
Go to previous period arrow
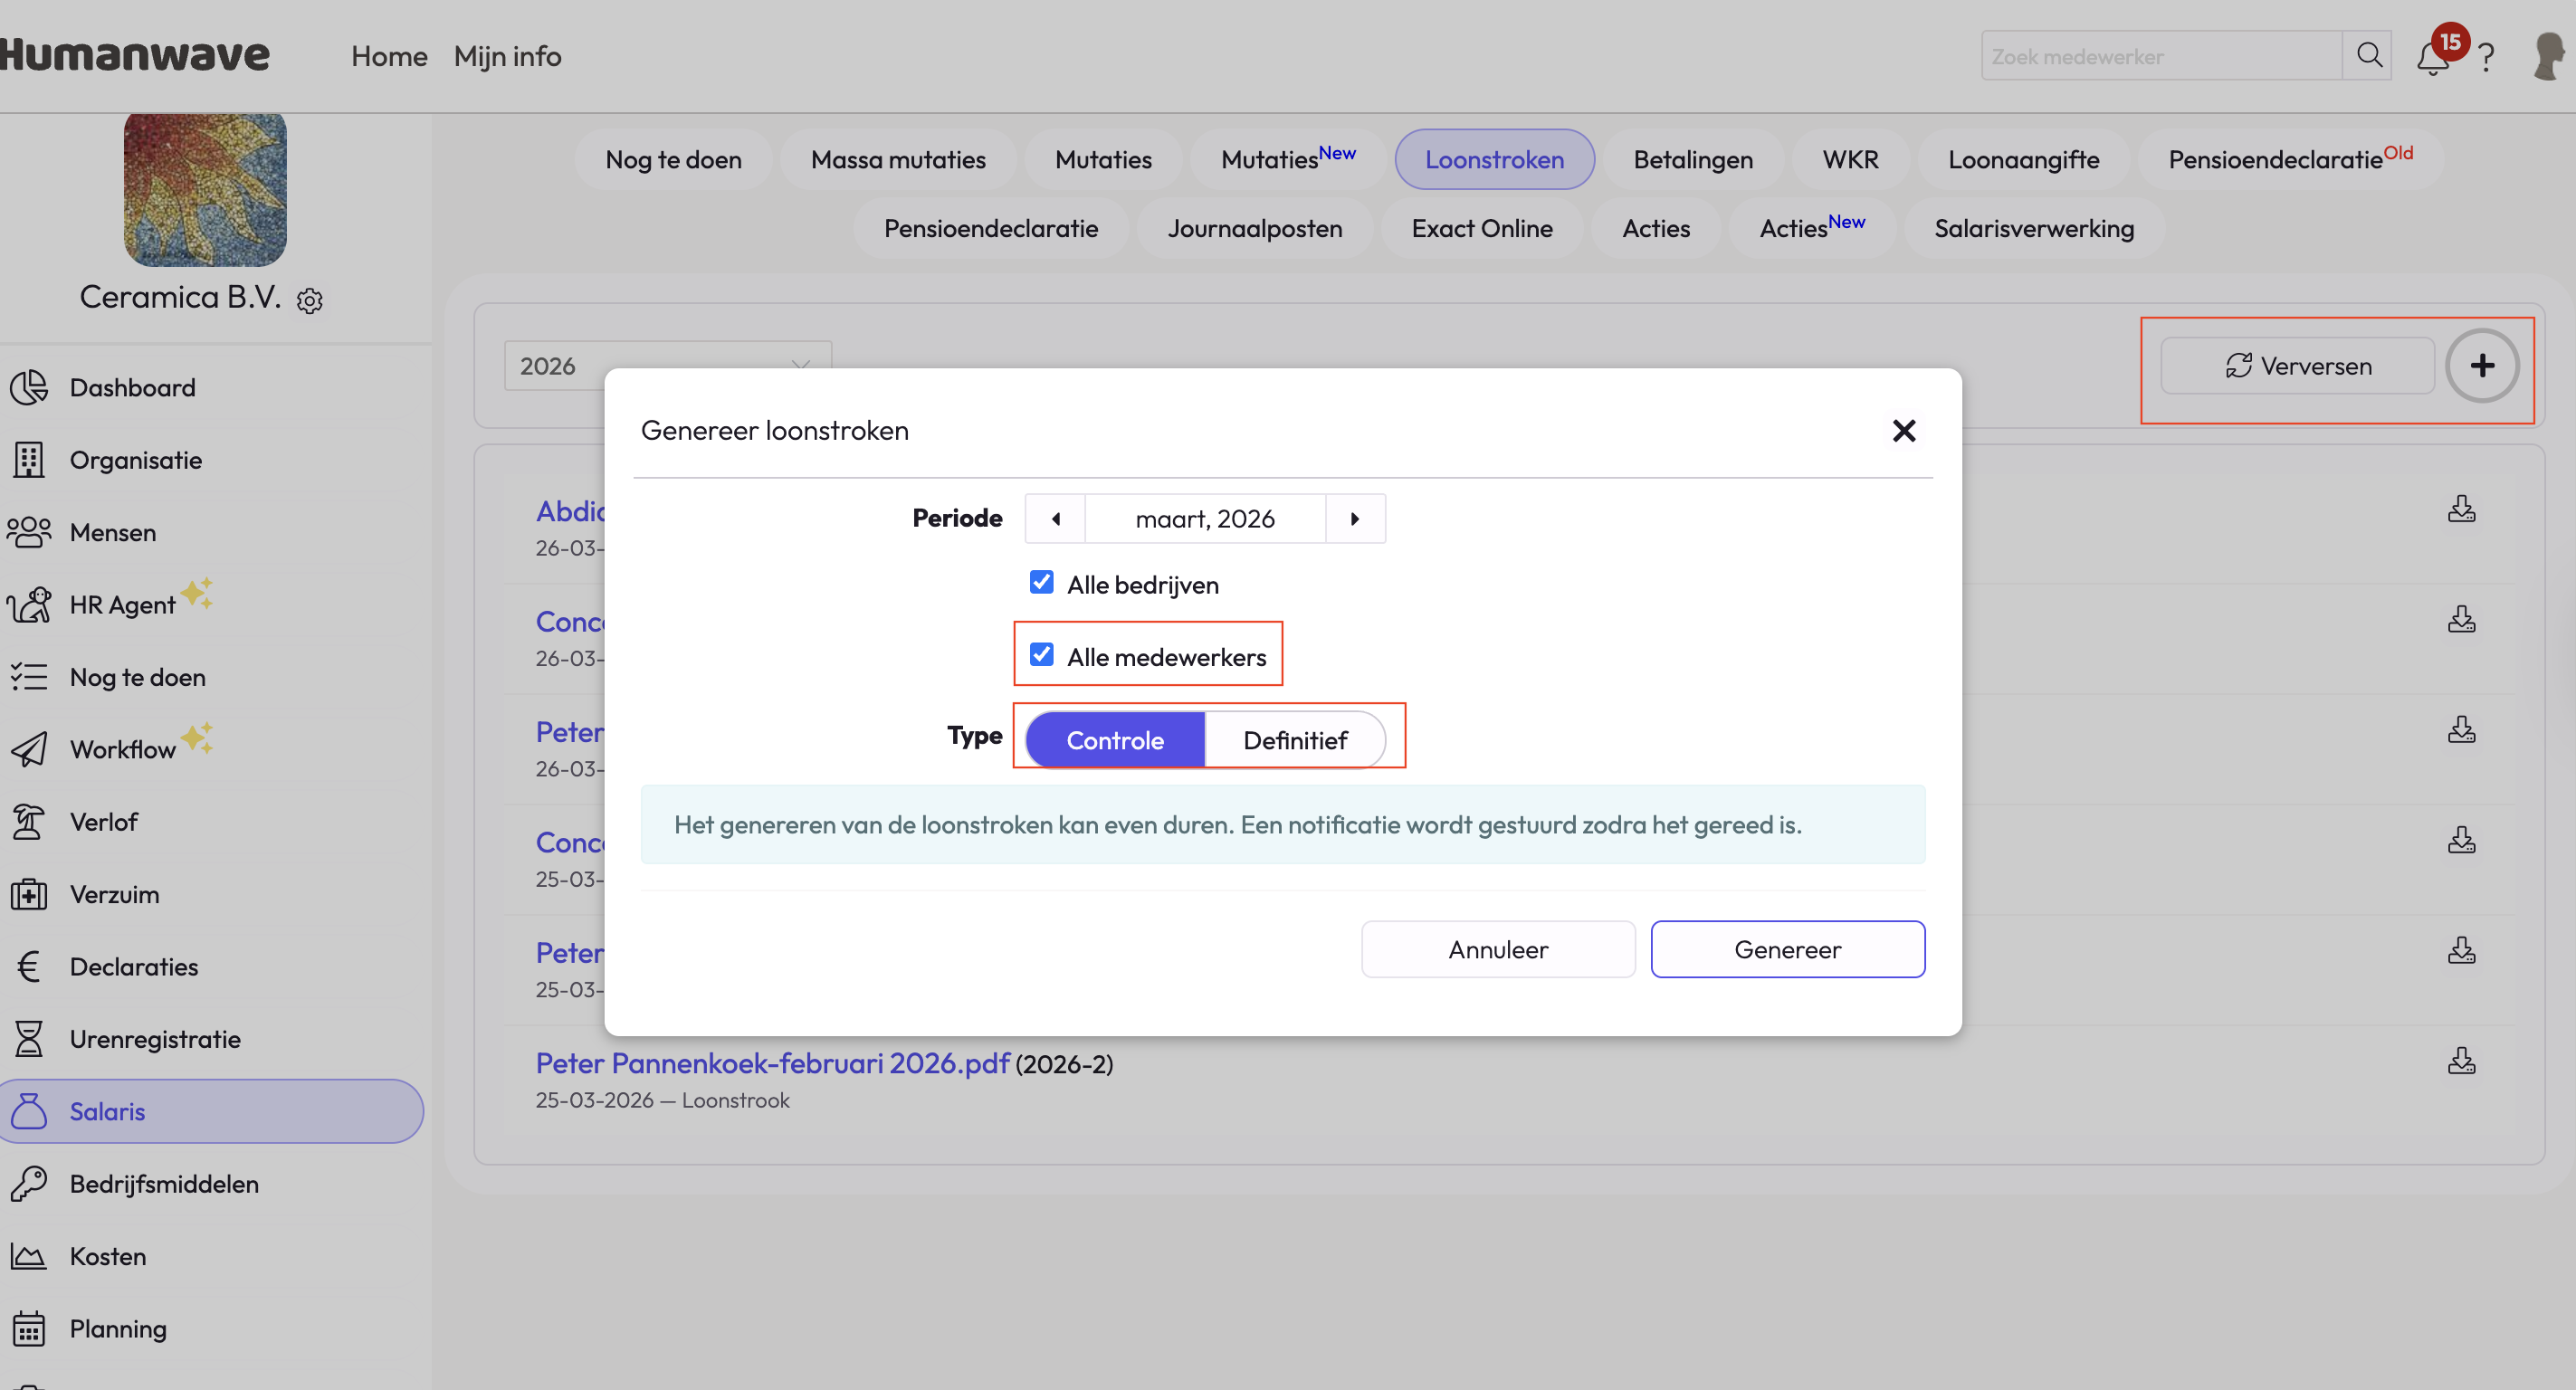coord(1056,519)
